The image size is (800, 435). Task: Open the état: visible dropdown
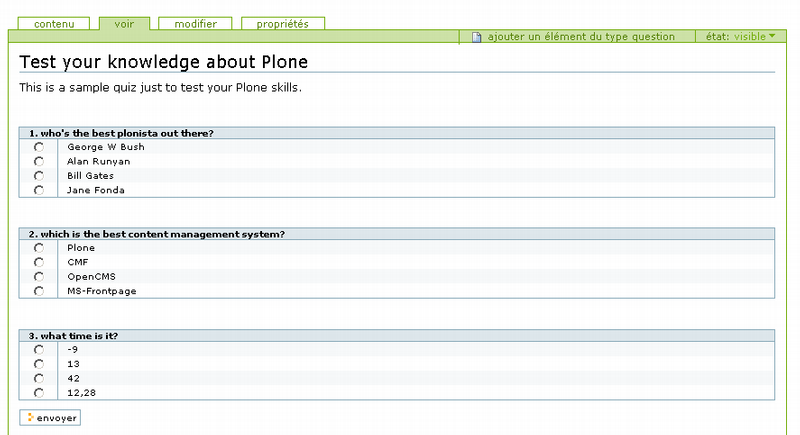tap(740, 37)
